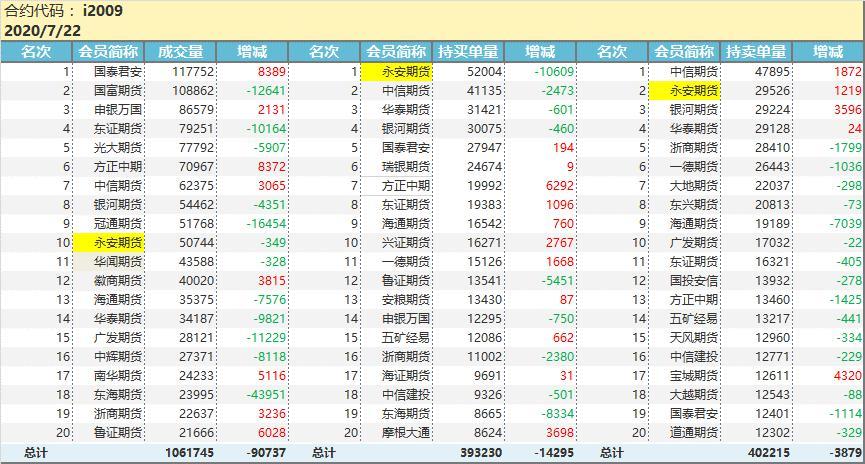The image size is (865, 464).
Task: Select the short position value 28410
Action: point(772,148)
